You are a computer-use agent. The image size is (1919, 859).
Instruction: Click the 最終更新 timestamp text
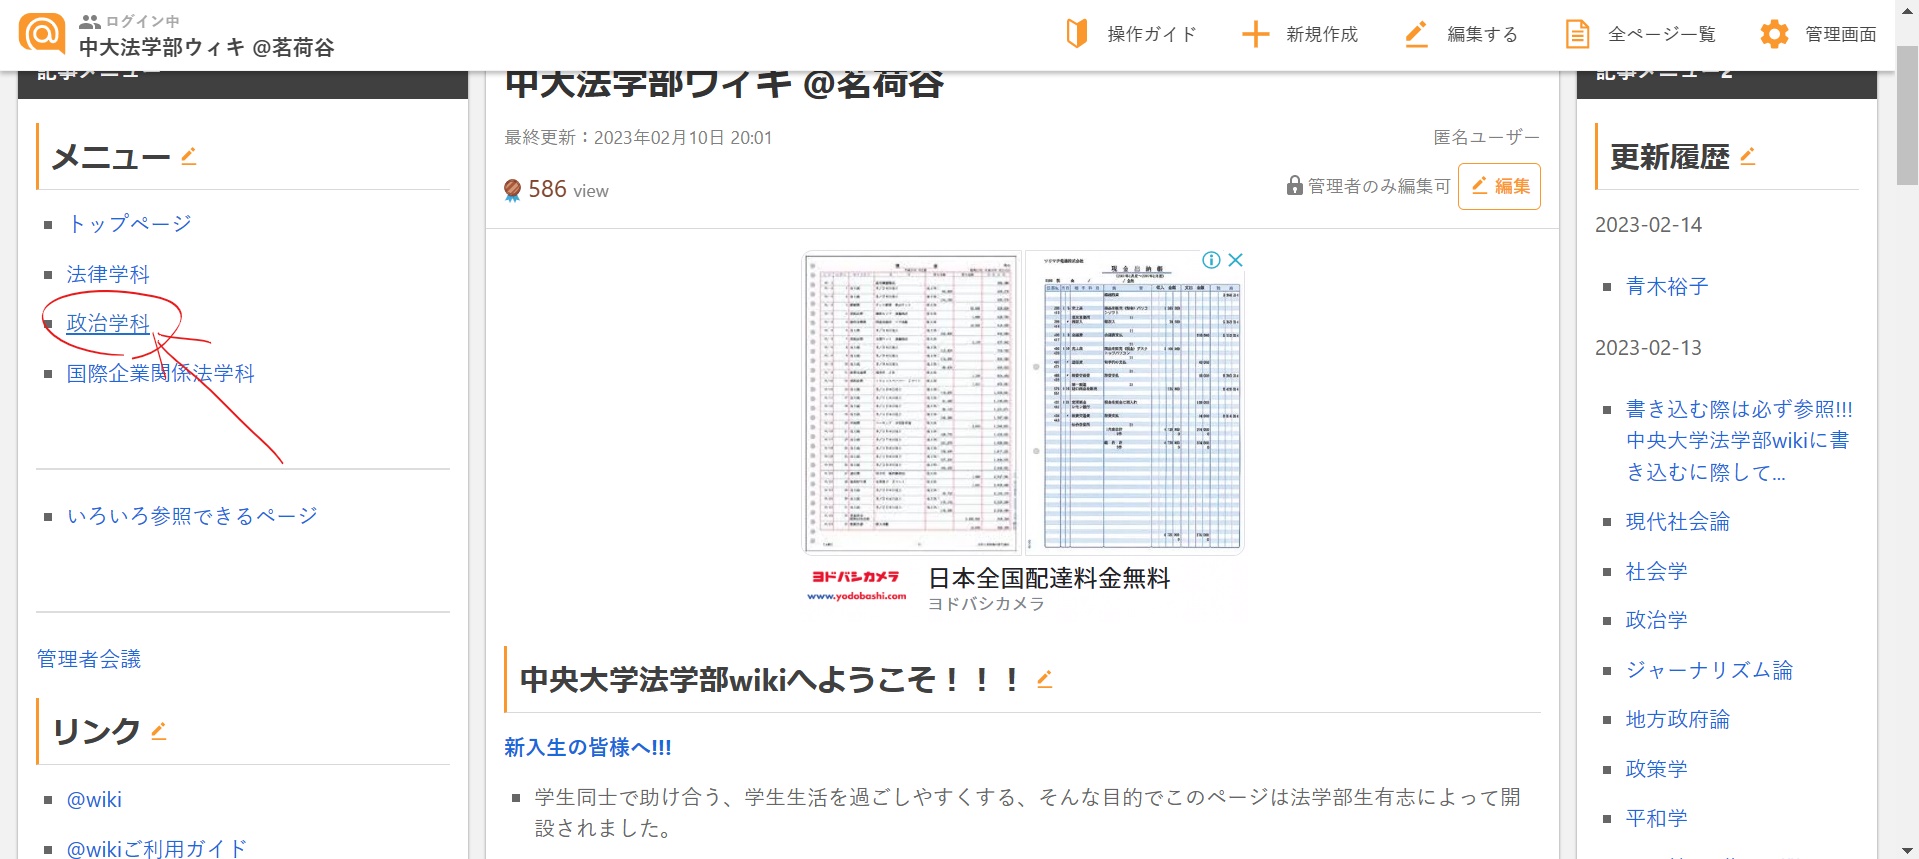click(x=638, y=137)
